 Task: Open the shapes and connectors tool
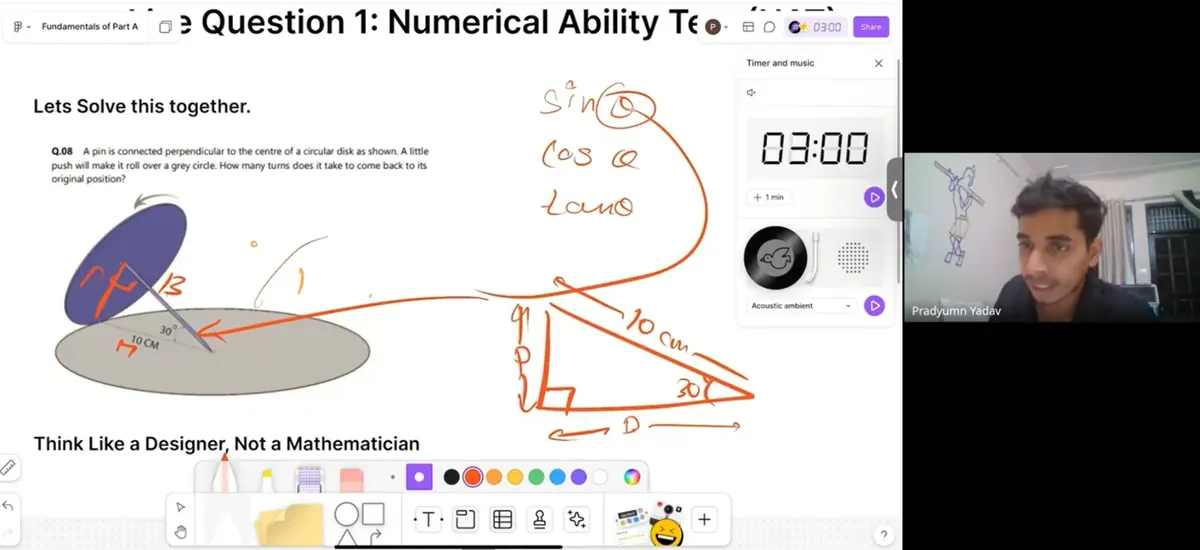click(359, 523)
